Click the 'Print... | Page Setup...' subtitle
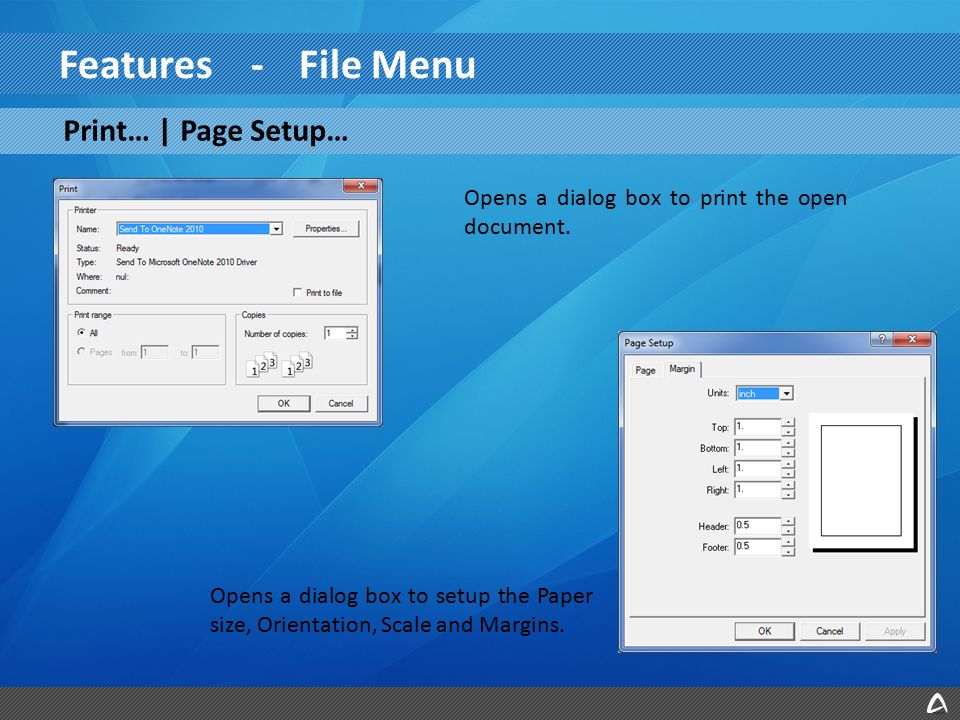This screenshot has height=720, width=960. coord(206,131)
